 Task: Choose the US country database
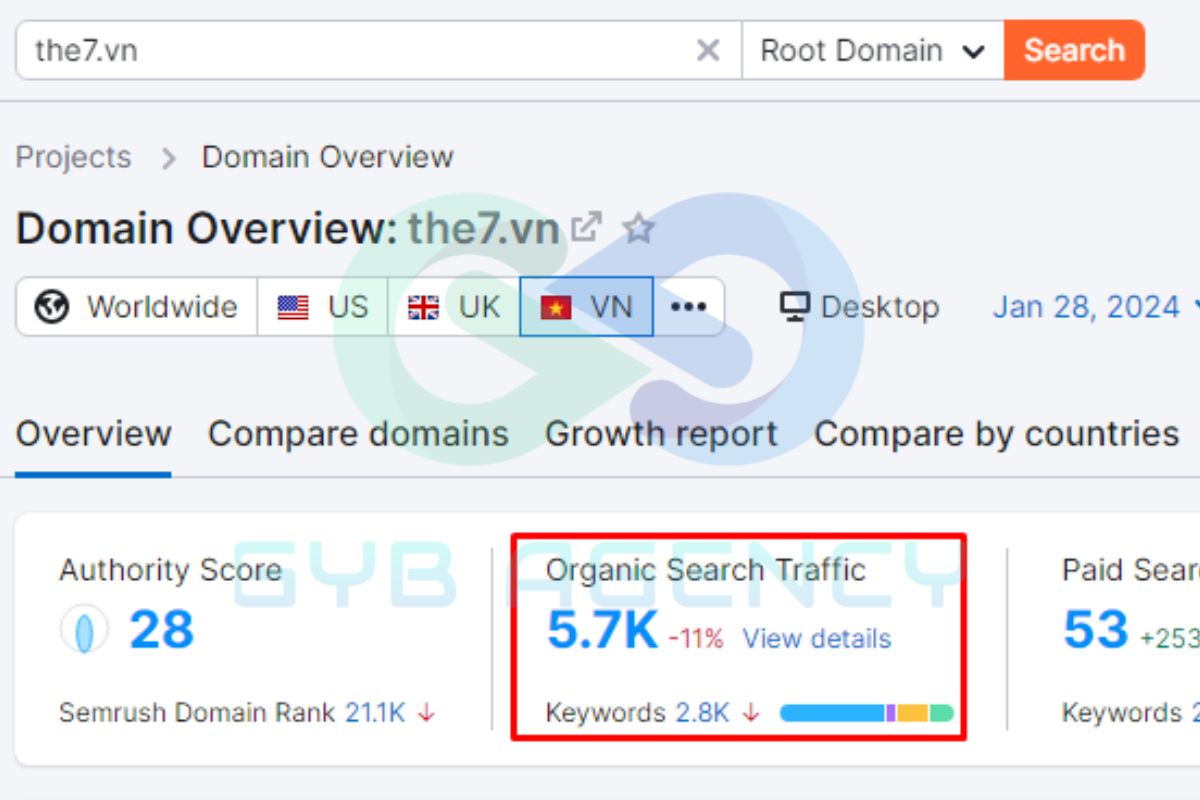click(323, 307)
